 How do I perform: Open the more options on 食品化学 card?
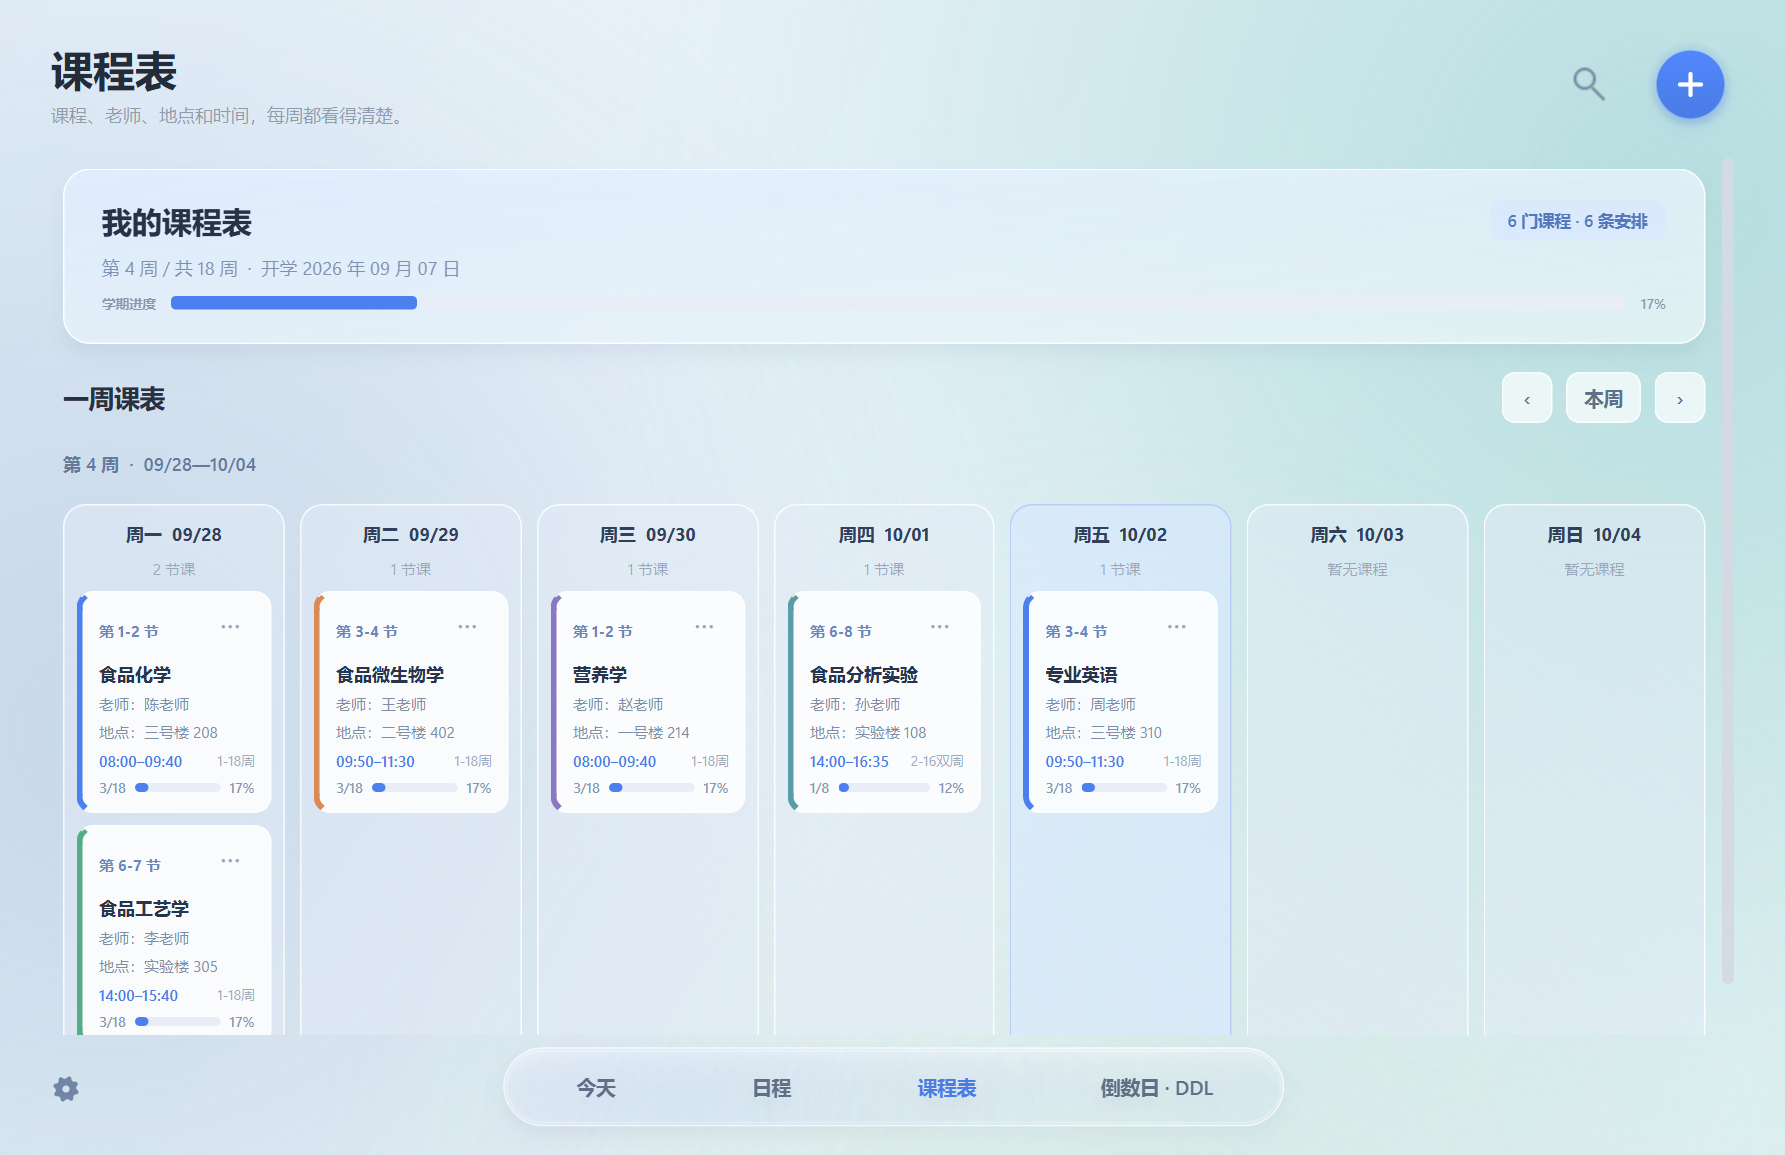(x=230, y=627)
